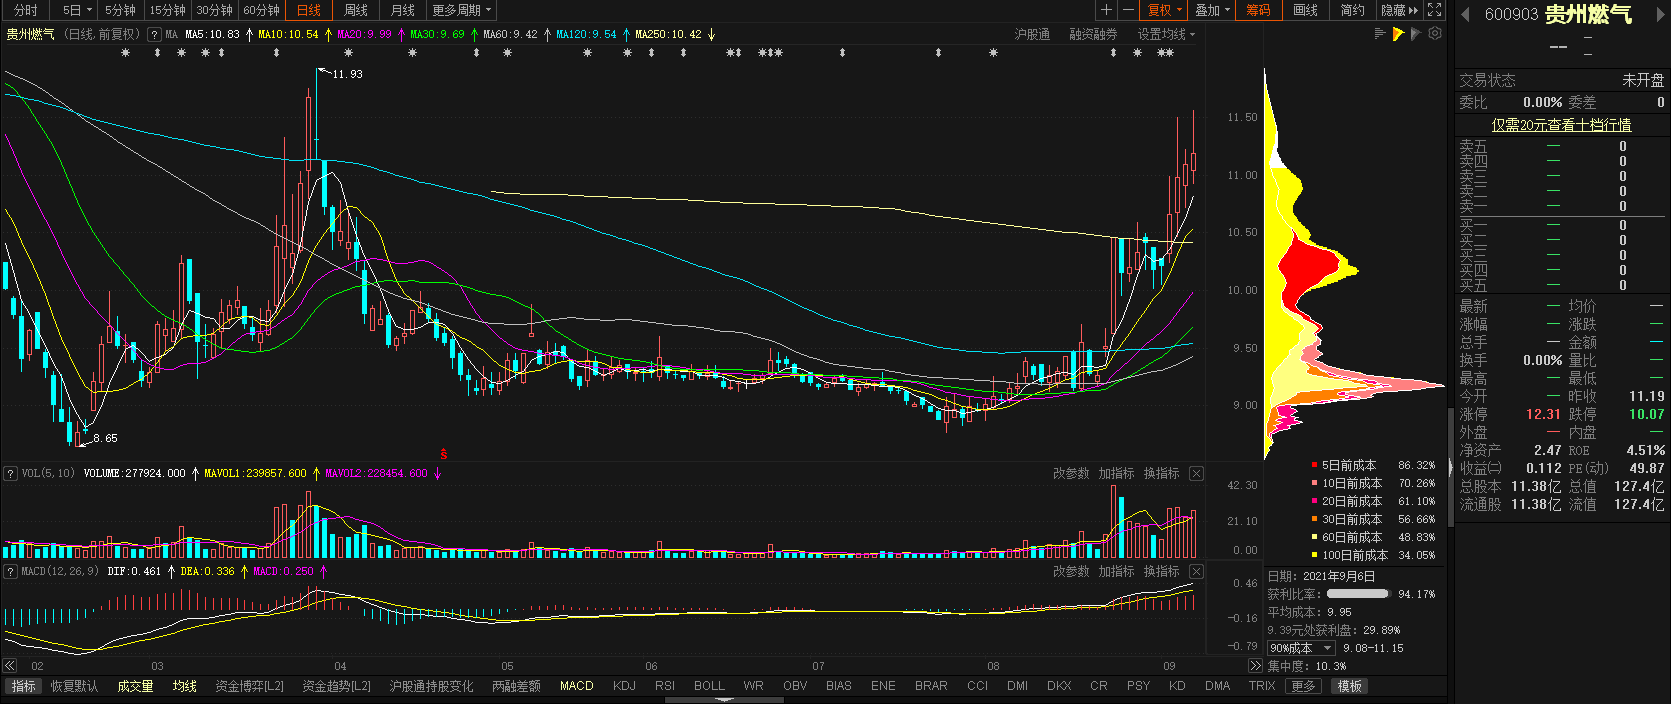Click the plus zoom-in icon in the top toolbar
The height and width of the screenshot is (704, 1671).
(x=1106, y=10)
